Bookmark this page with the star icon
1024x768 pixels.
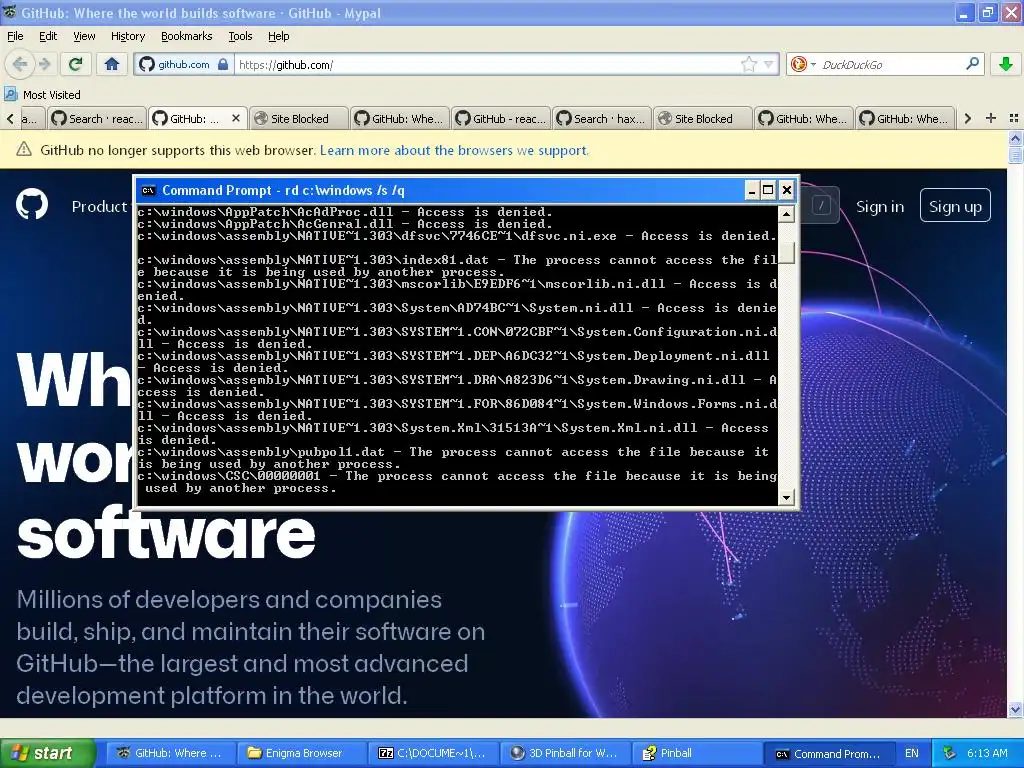748,64
